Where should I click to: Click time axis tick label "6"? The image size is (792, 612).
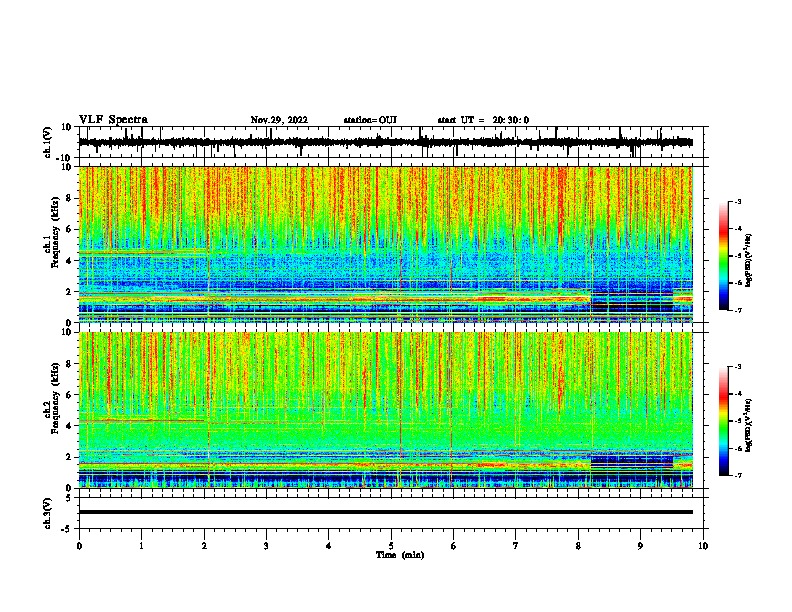(x=454, y=546)
